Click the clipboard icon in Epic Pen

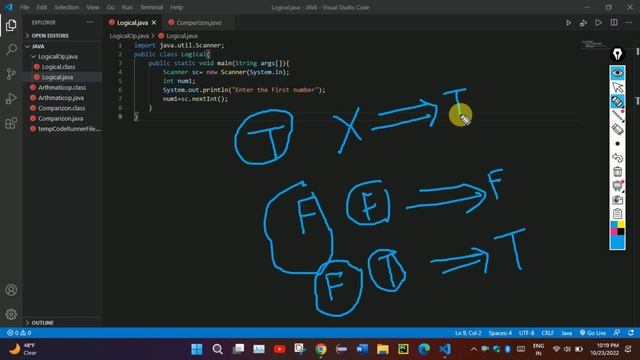pos(617,213)
